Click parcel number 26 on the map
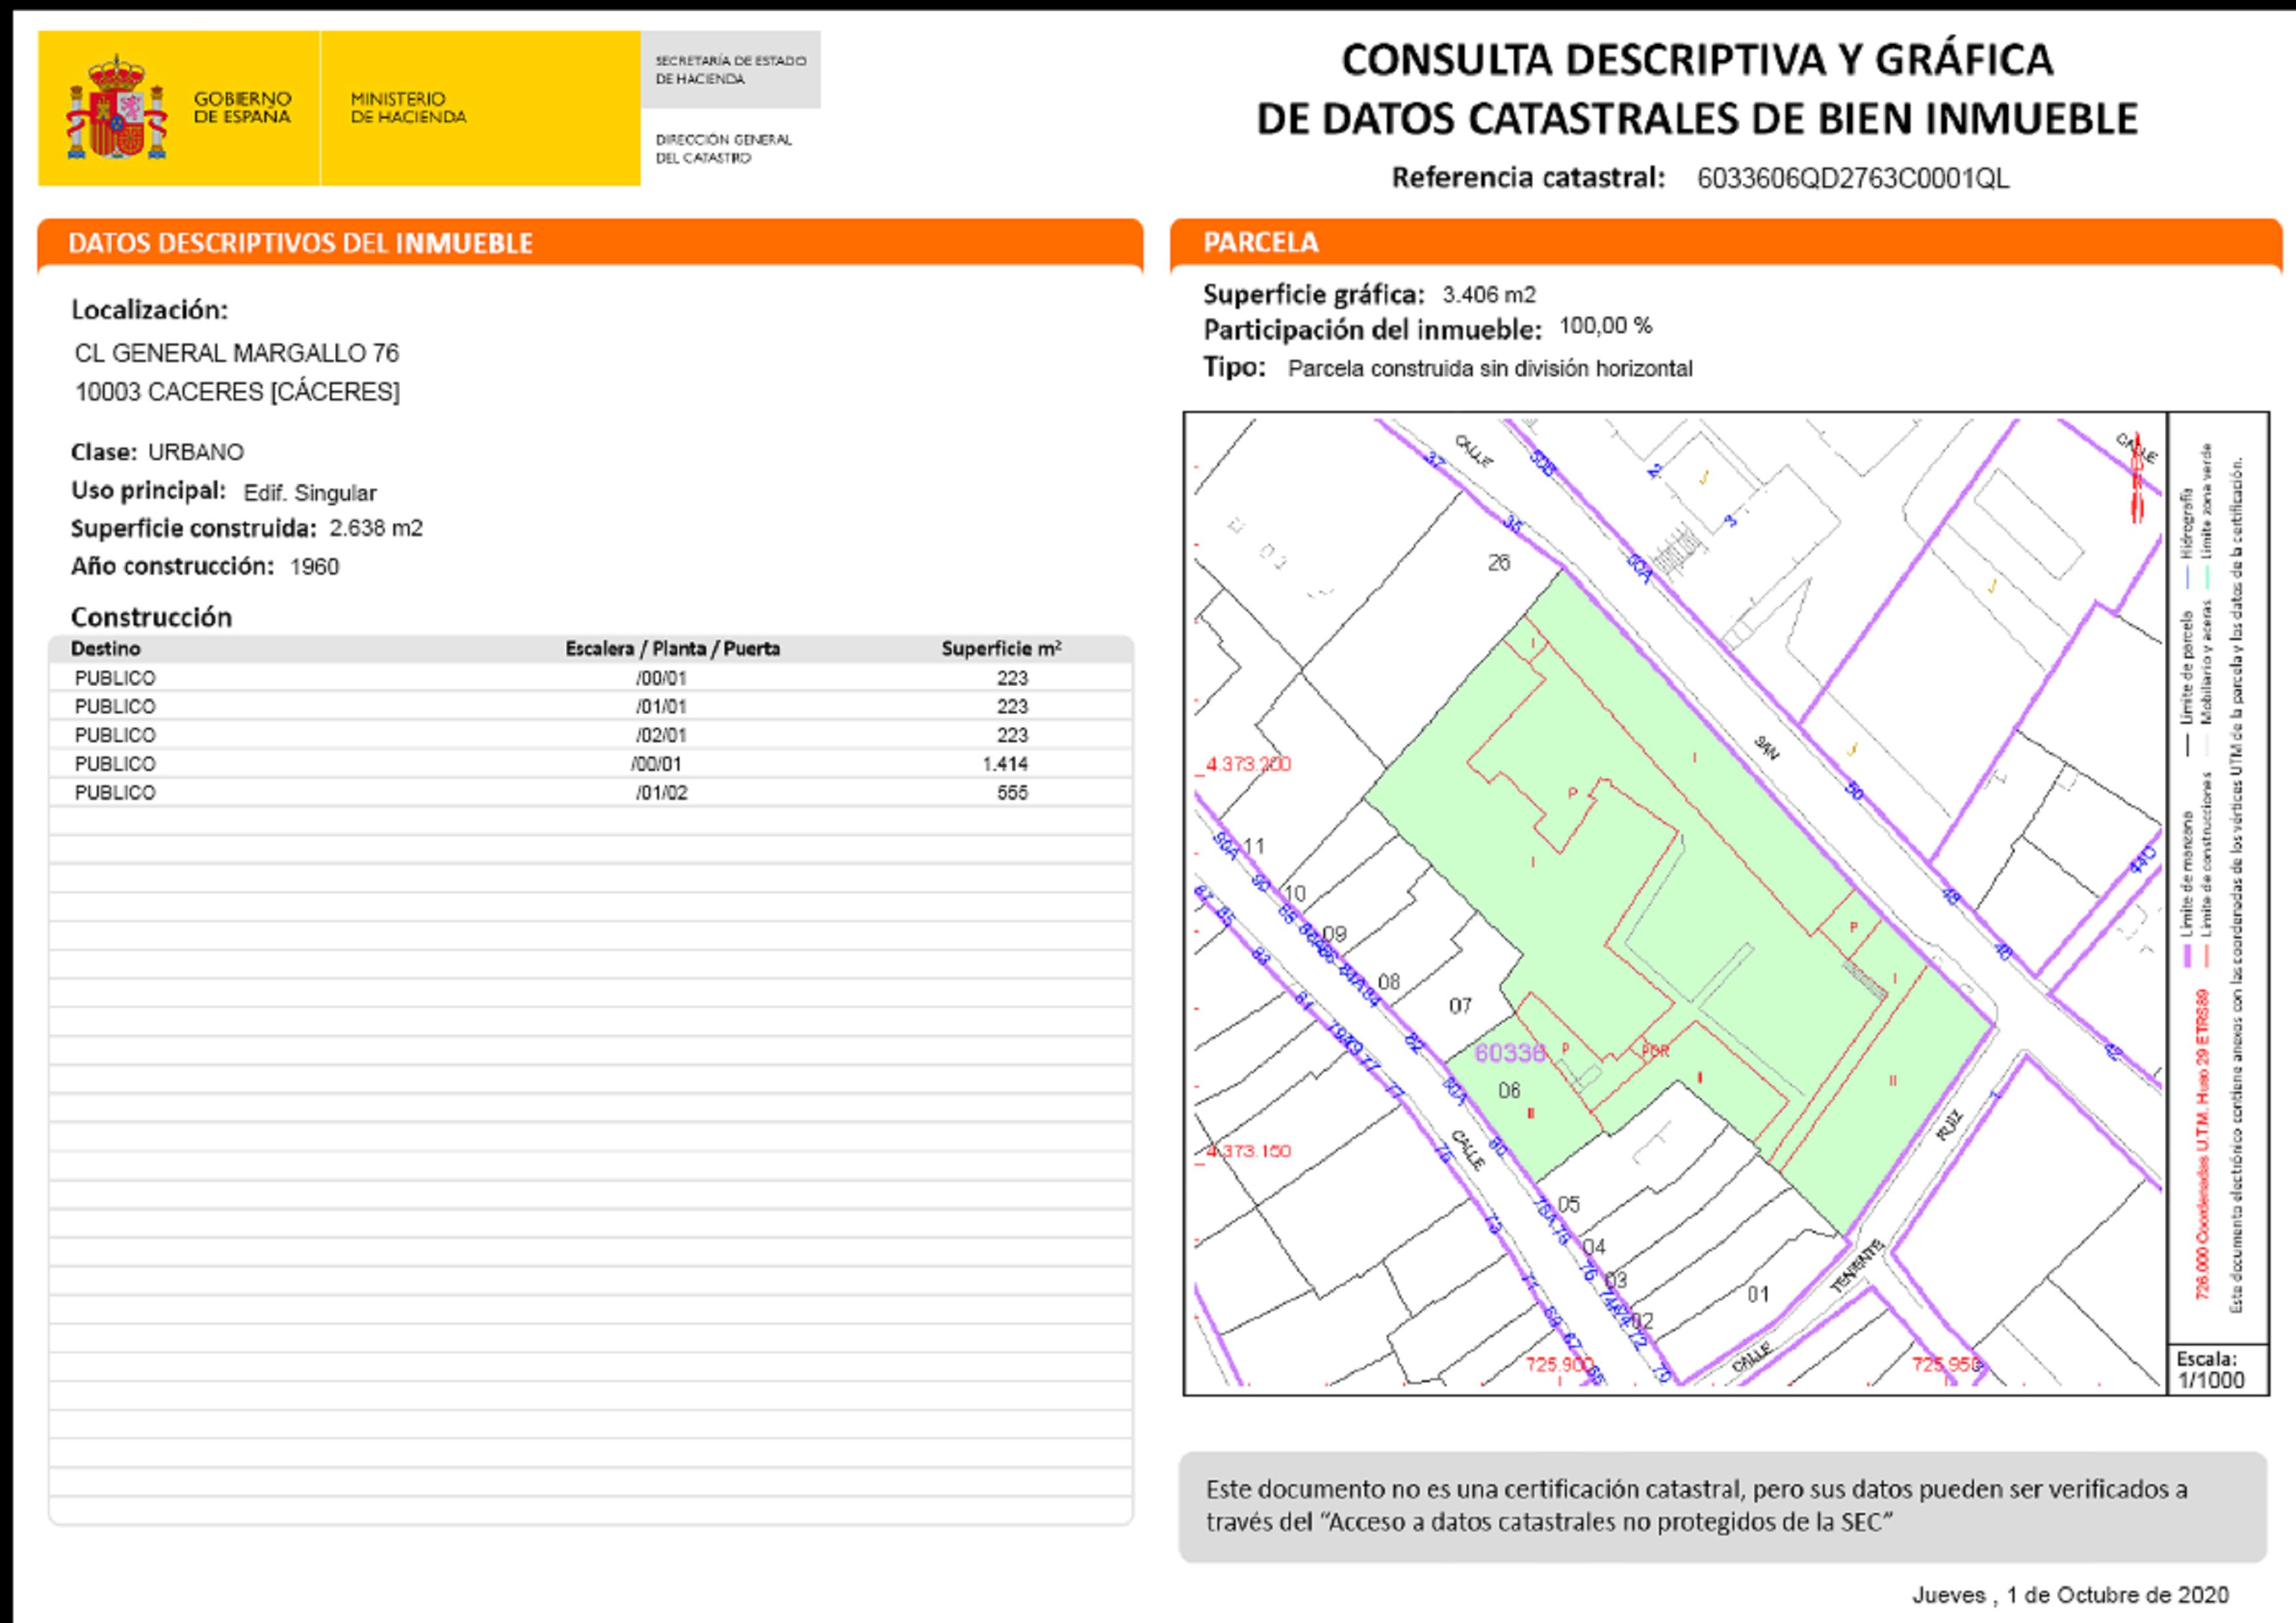The height and width of the screenshot is (1623, 2296). 1498,563
